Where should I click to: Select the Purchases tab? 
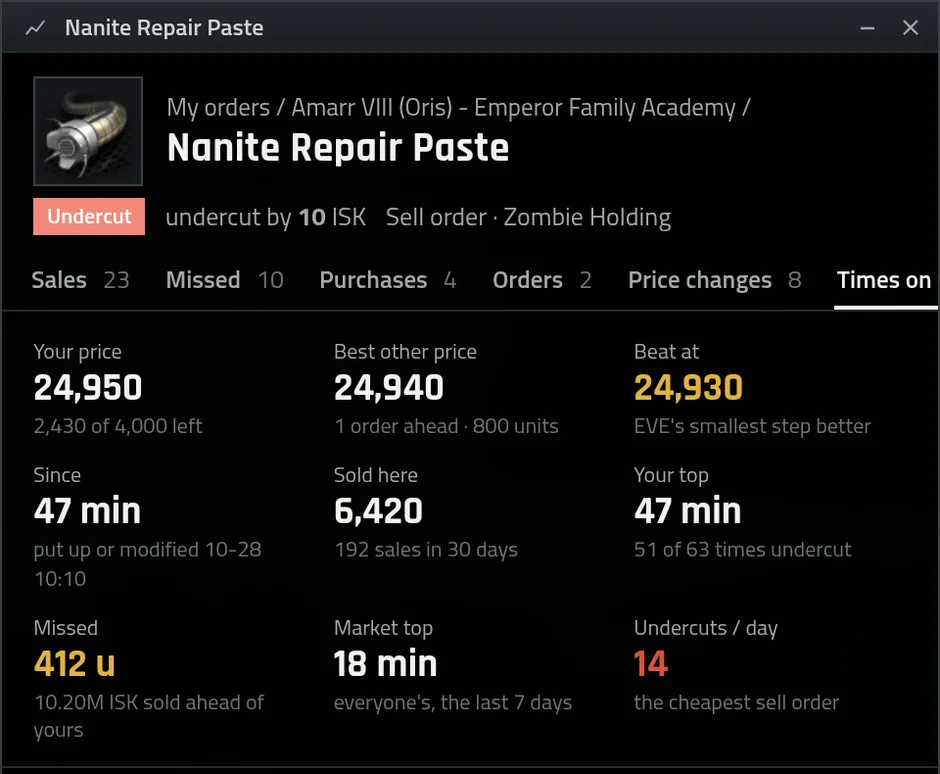[388, 280]
